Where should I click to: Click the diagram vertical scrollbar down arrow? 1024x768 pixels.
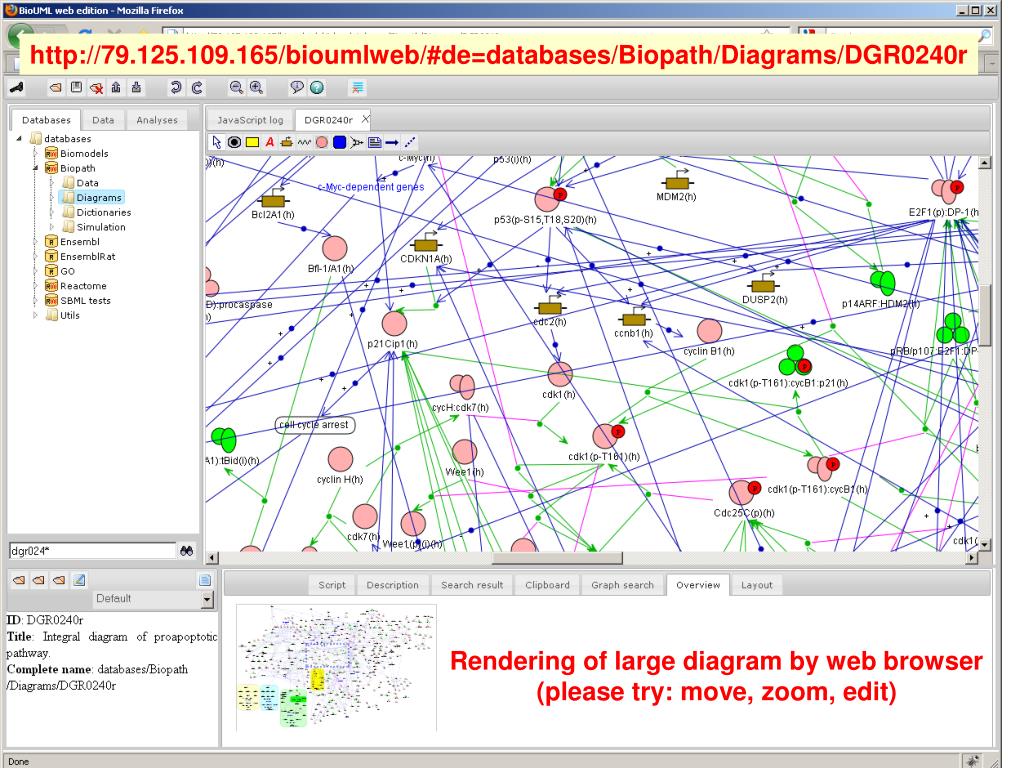tap(985, 544)
